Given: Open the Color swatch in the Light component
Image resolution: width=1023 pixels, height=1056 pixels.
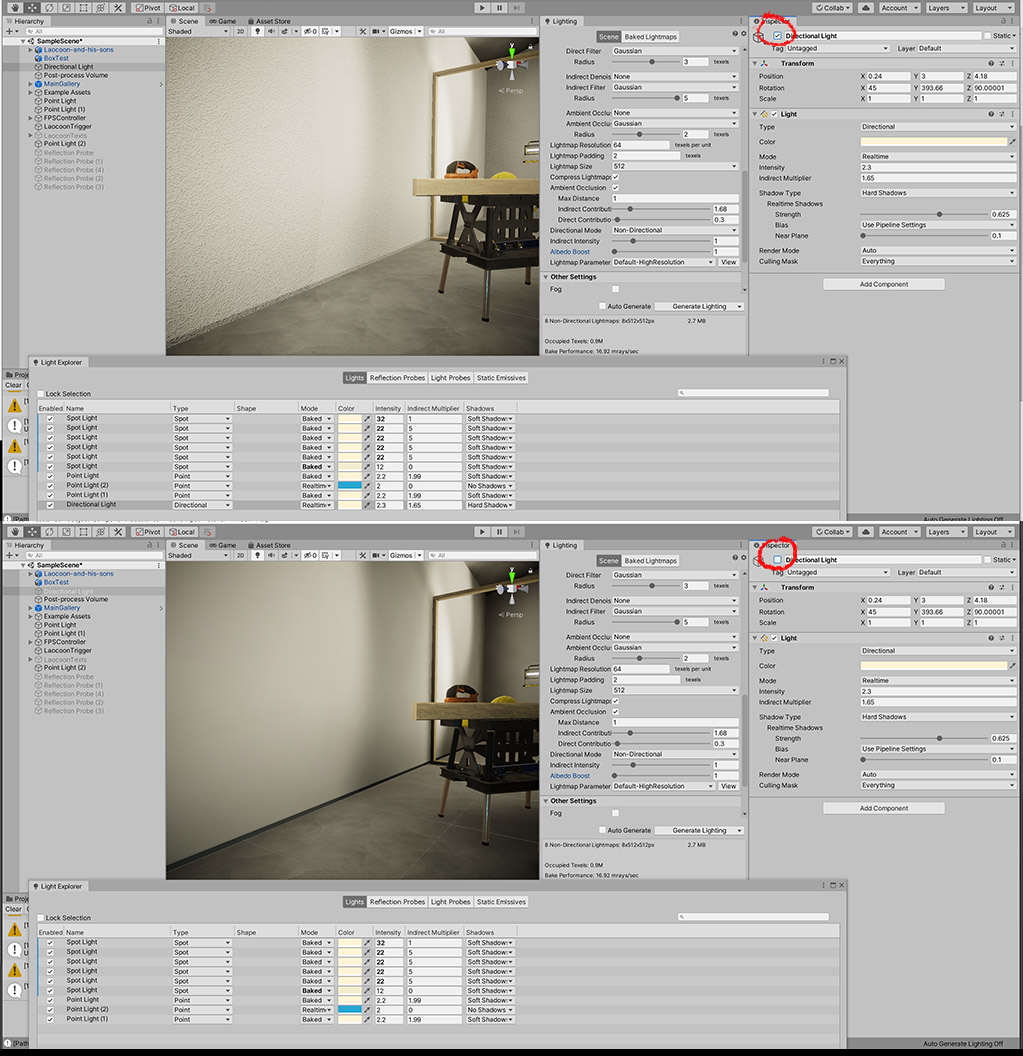Looking at the screenshot, I should pyautogui.click(x=935, y=140).
